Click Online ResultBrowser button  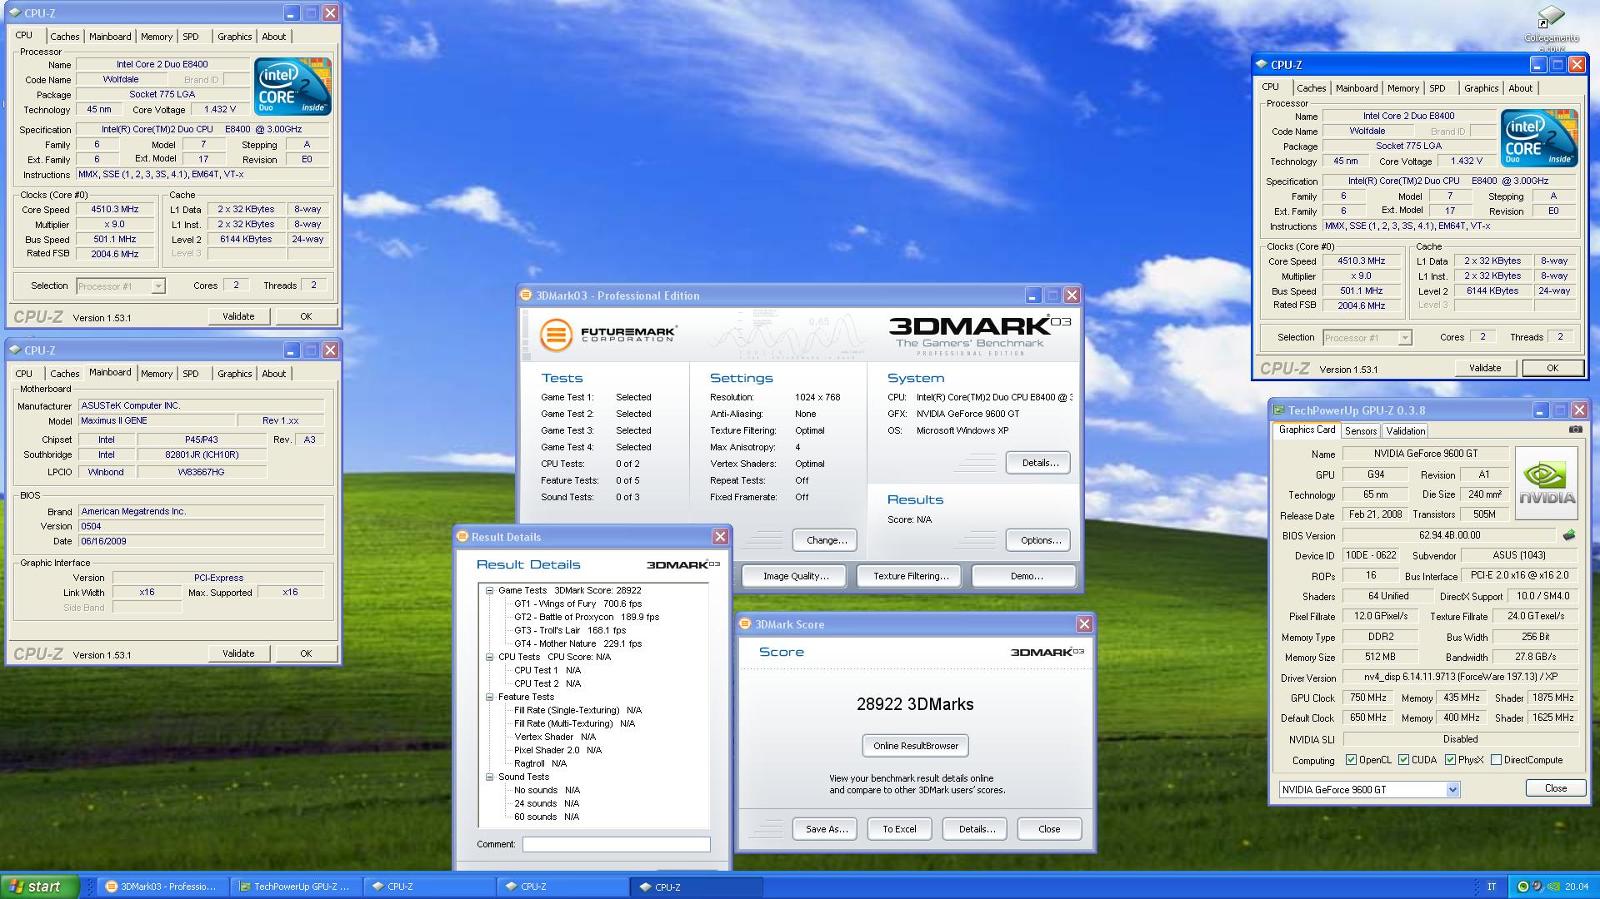915,746
